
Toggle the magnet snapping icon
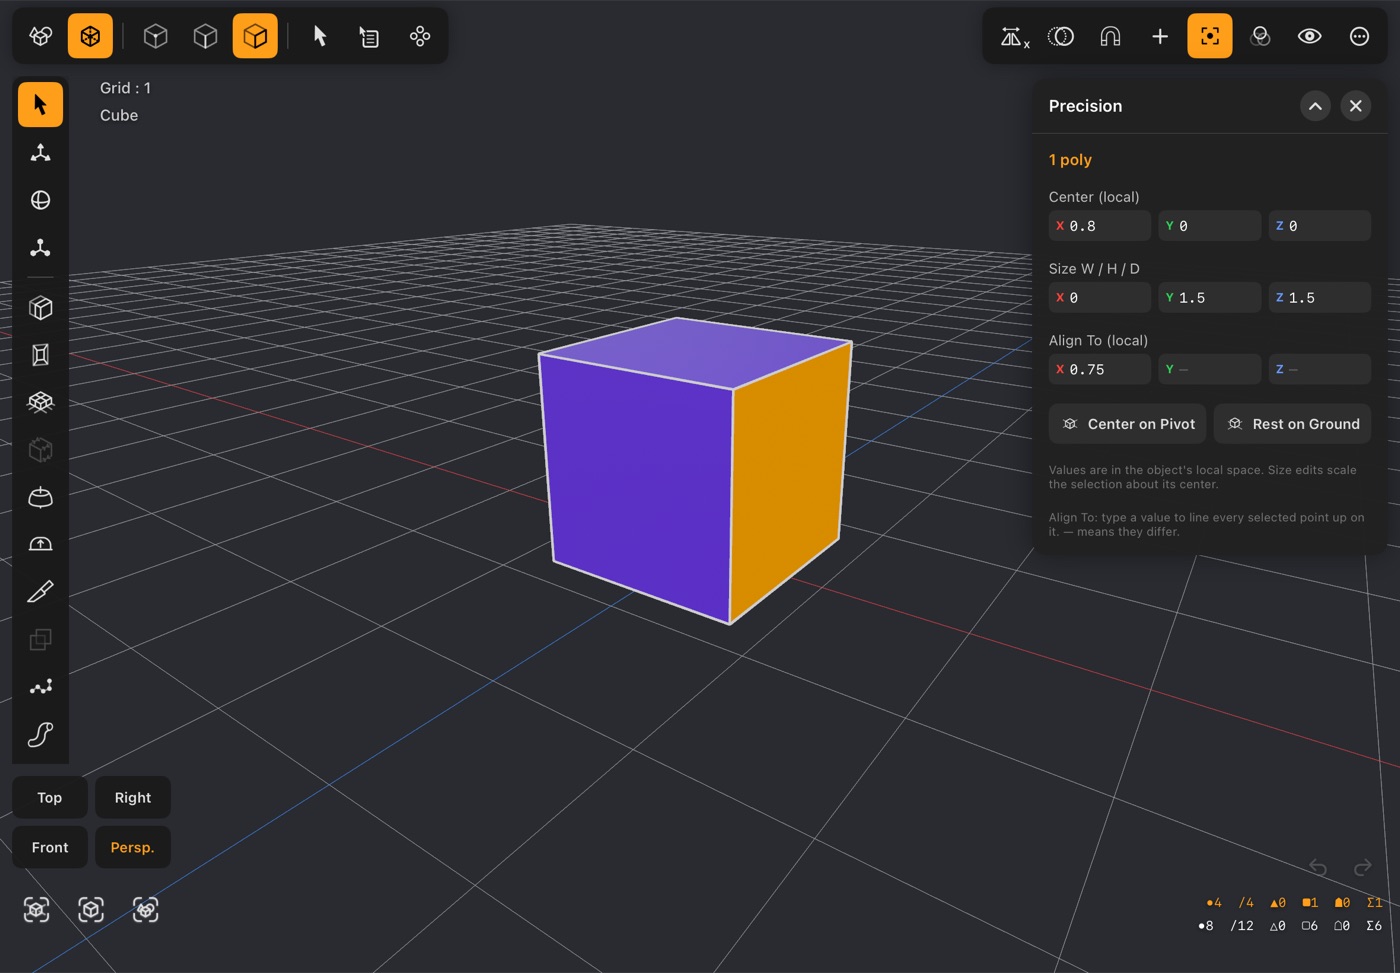coord(1110,36)
